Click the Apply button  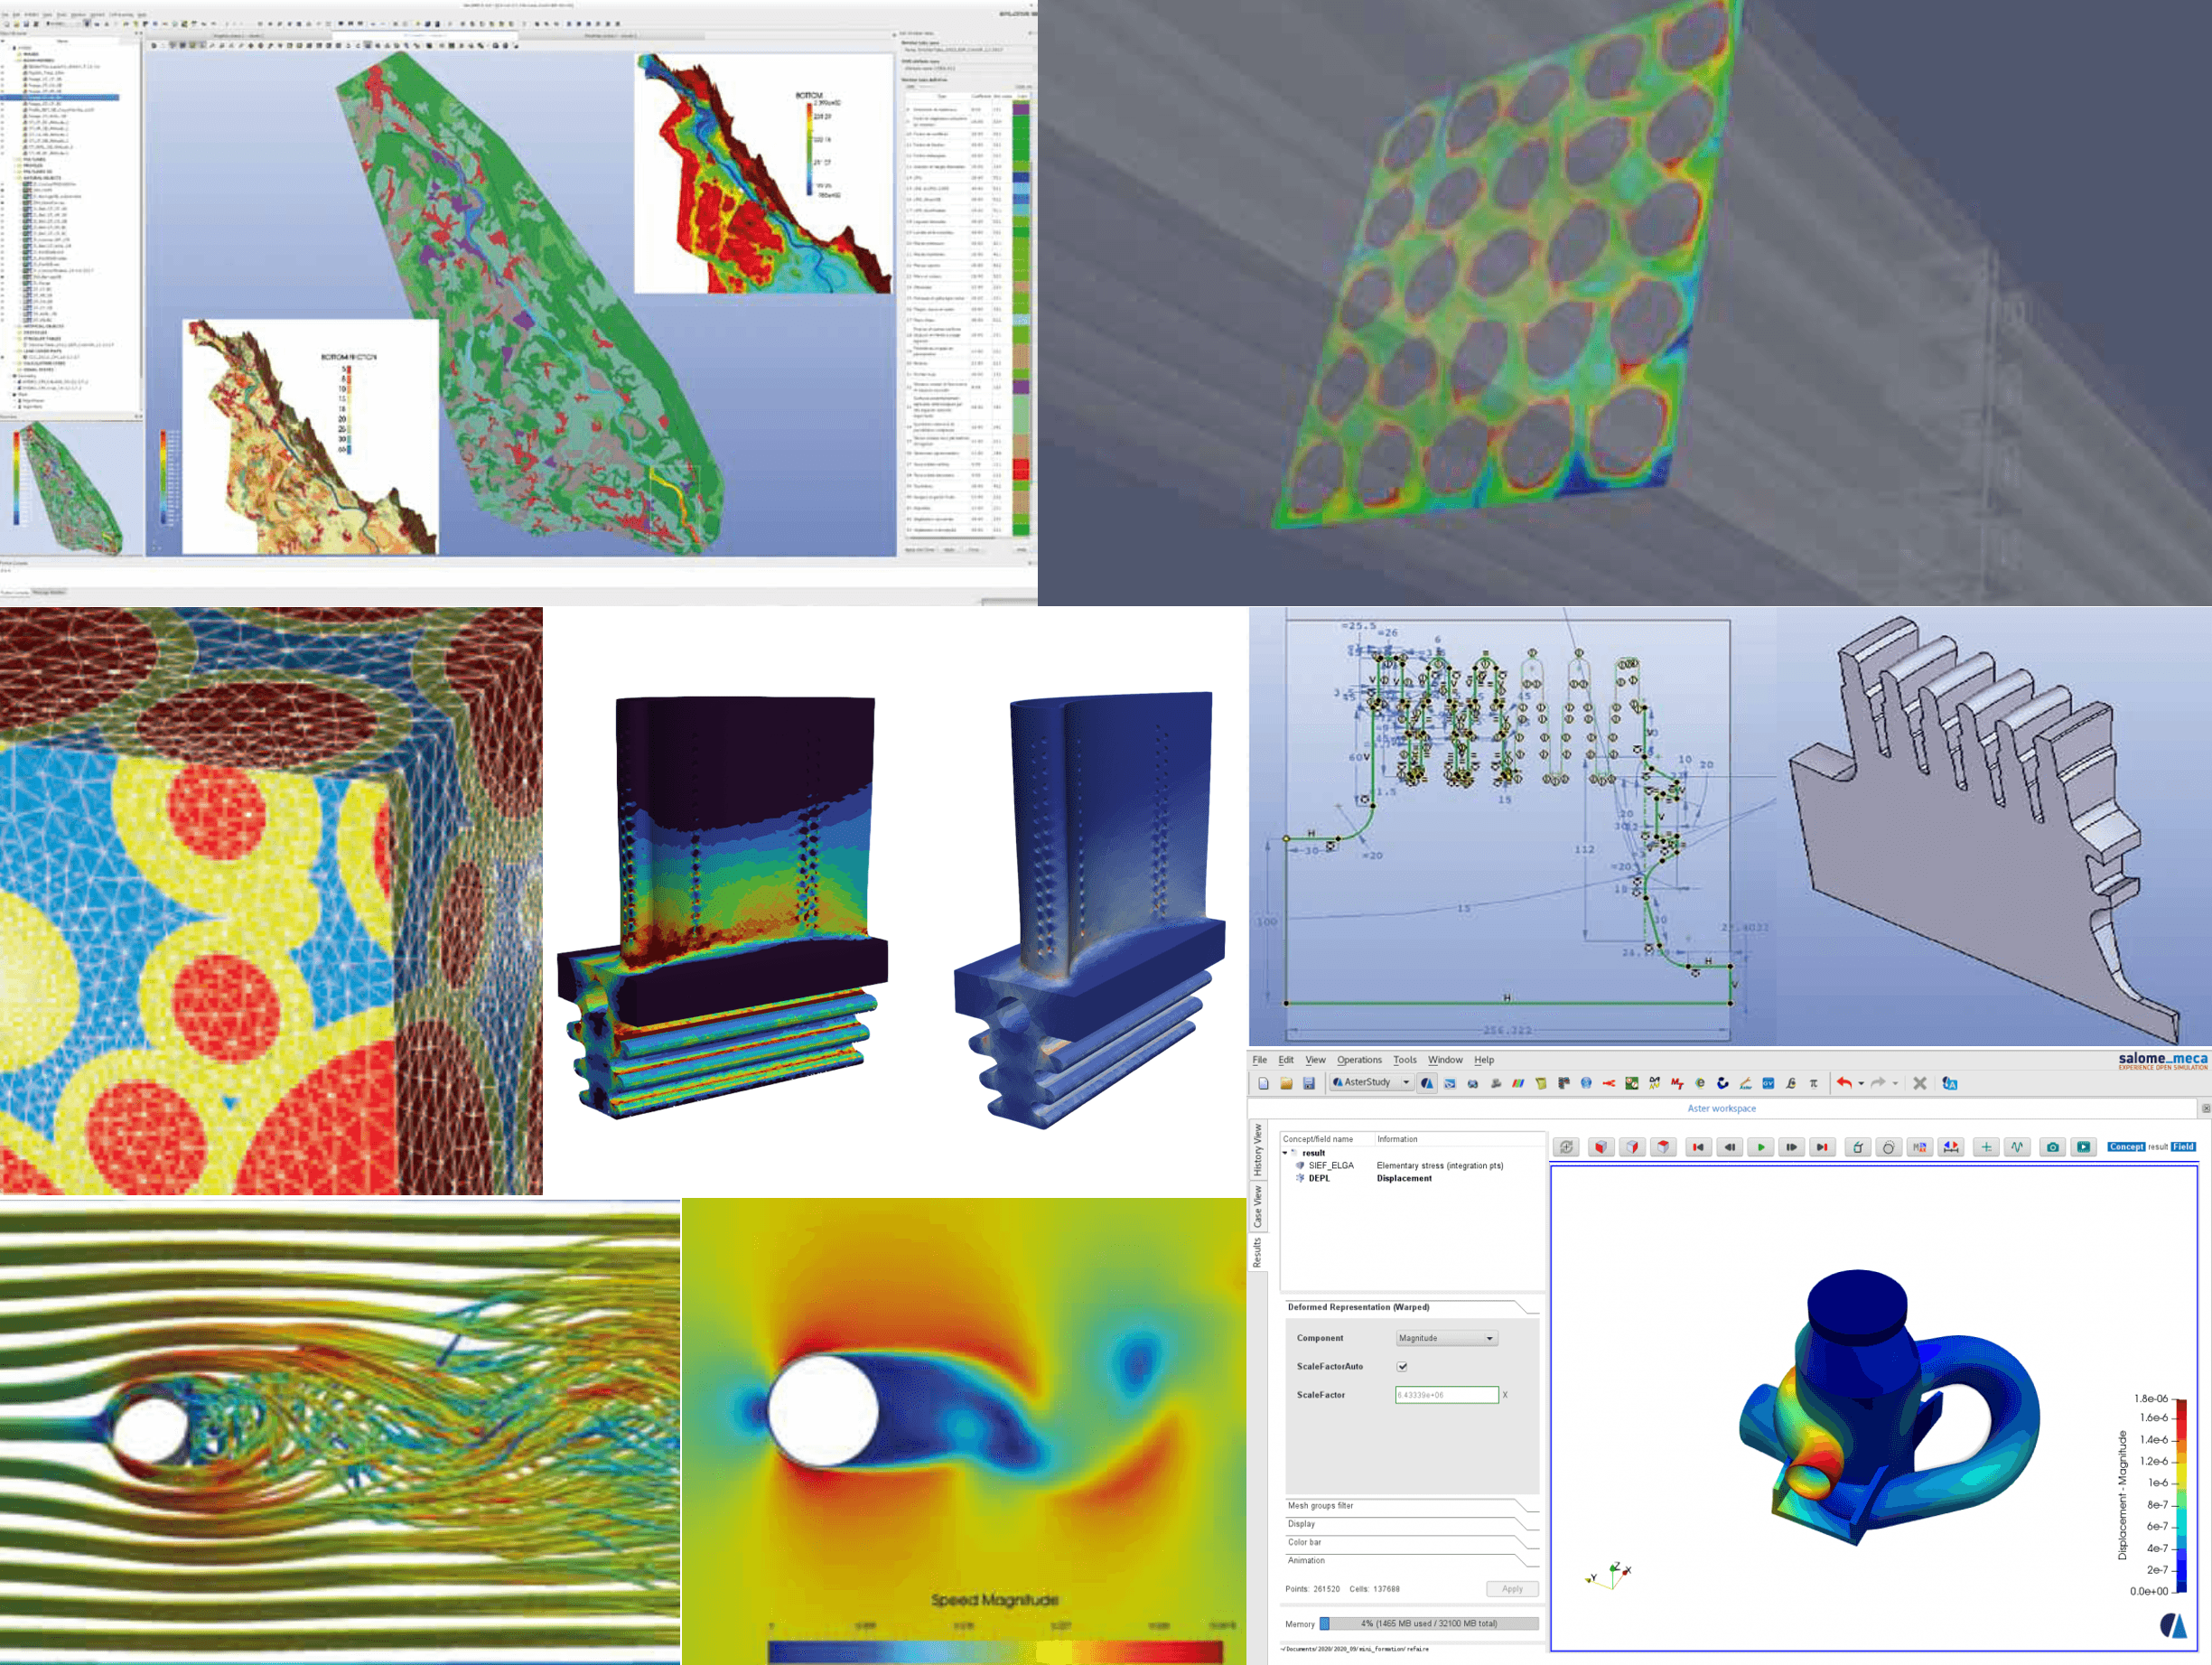(x=1511, y=1588)
